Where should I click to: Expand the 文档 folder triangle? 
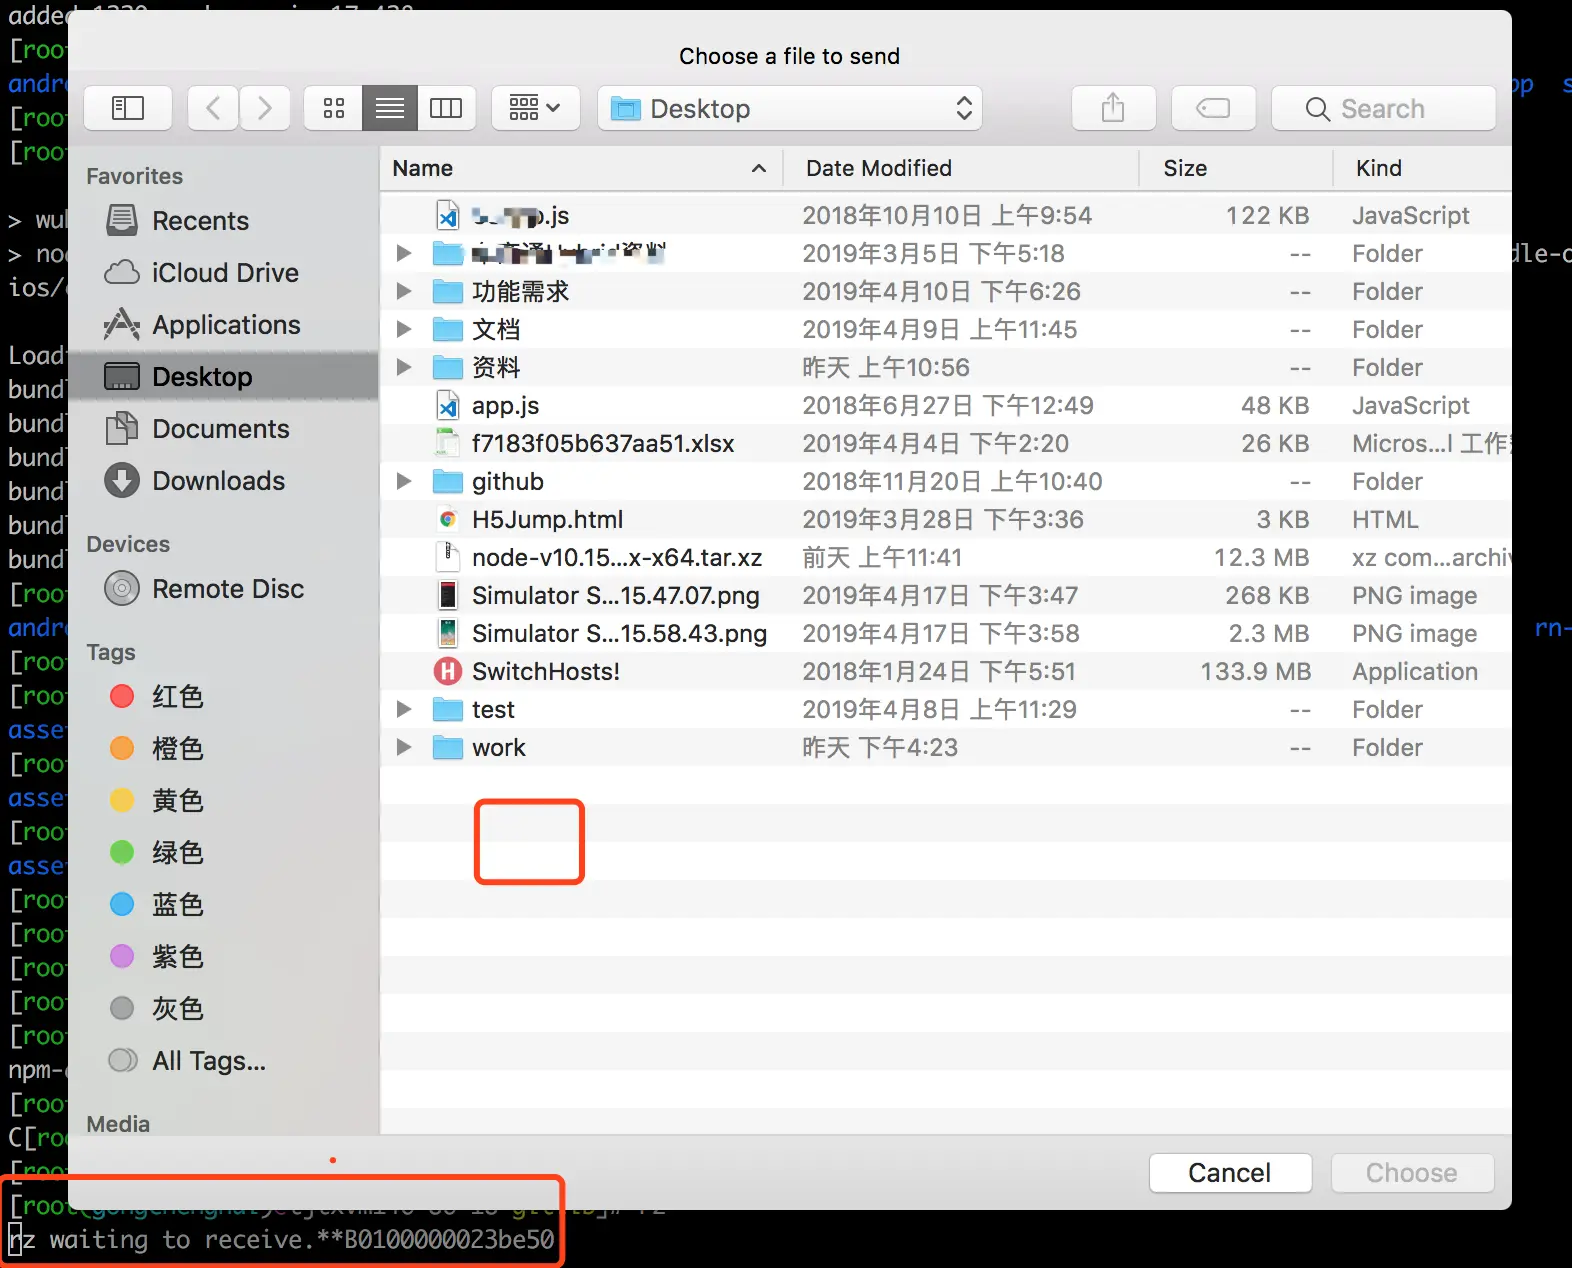point(404,330)
